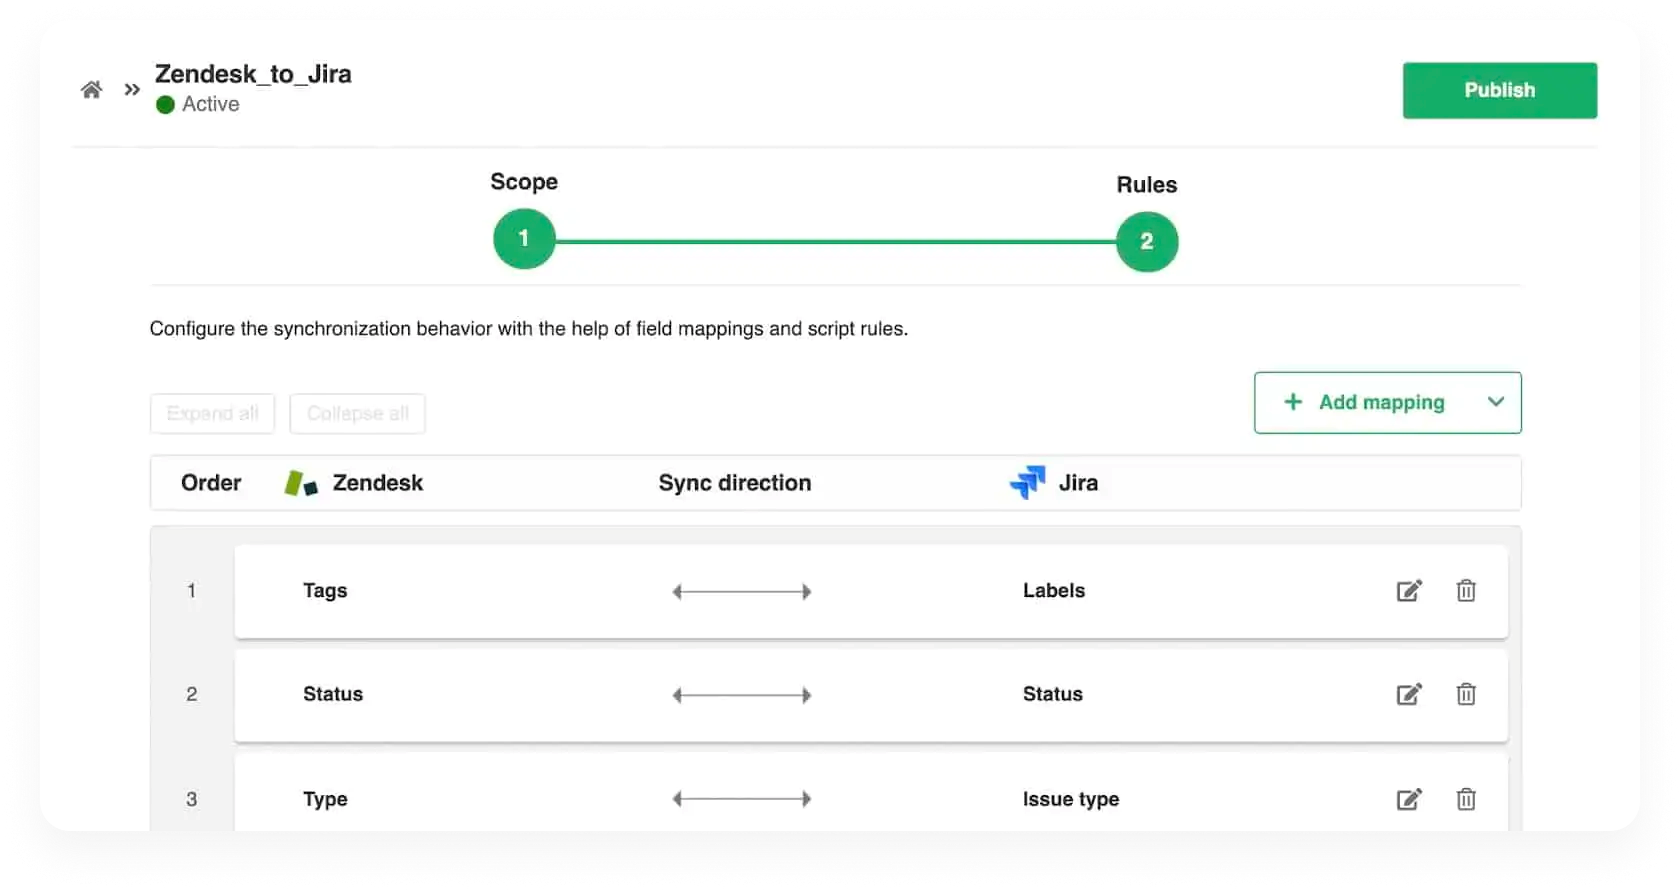Switch to the Scope step
1680x891 pixels.
(x=523, y=239)
